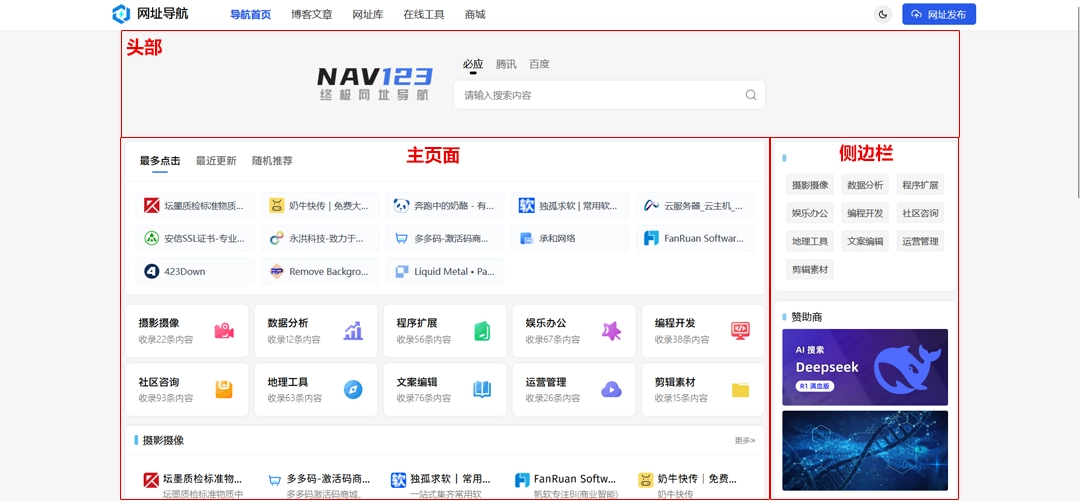Image resolution: width=1080 pixels, height=501 pixels.
Task: Open the 运营管理 cloud category card
Action: 574,389
